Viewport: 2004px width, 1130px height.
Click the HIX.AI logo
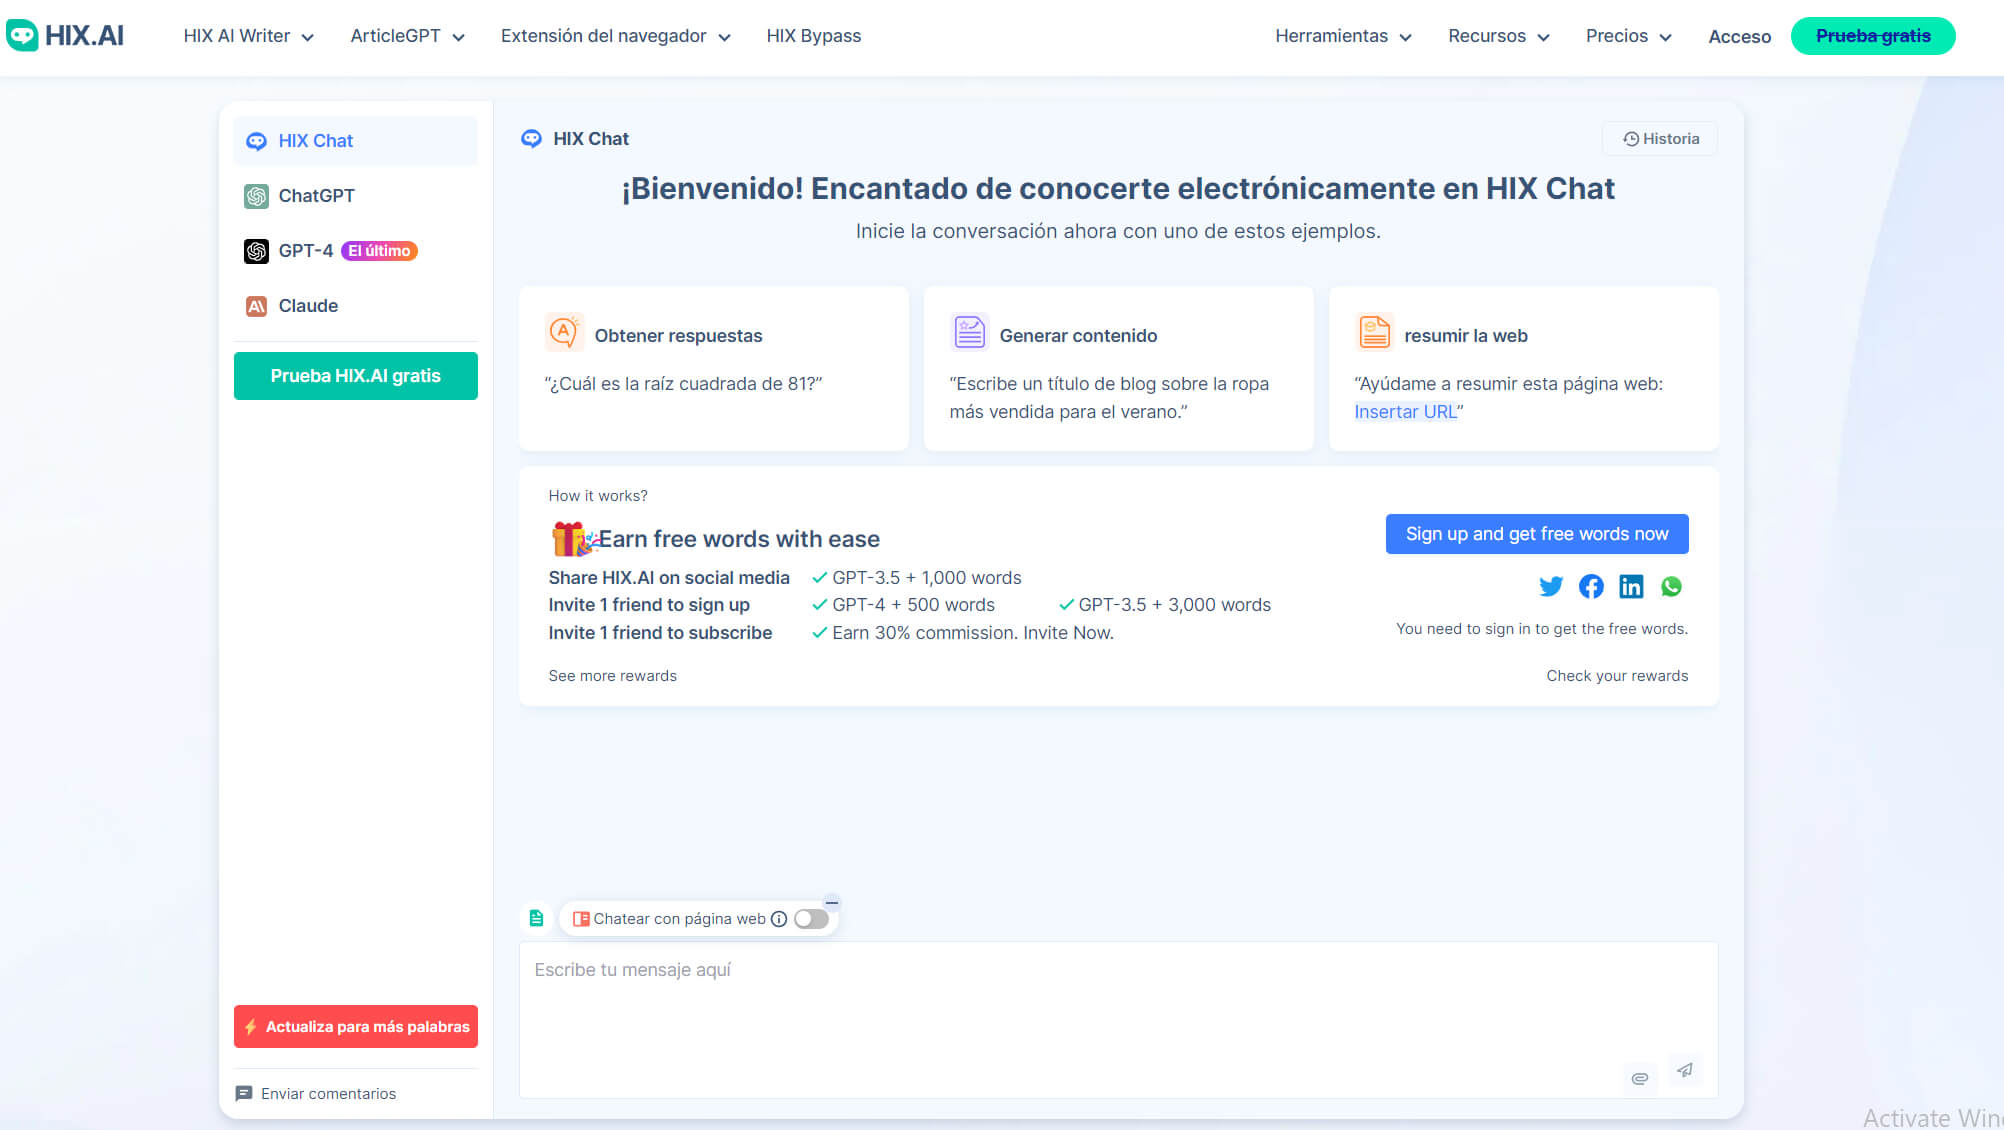(x=65, y=36)
